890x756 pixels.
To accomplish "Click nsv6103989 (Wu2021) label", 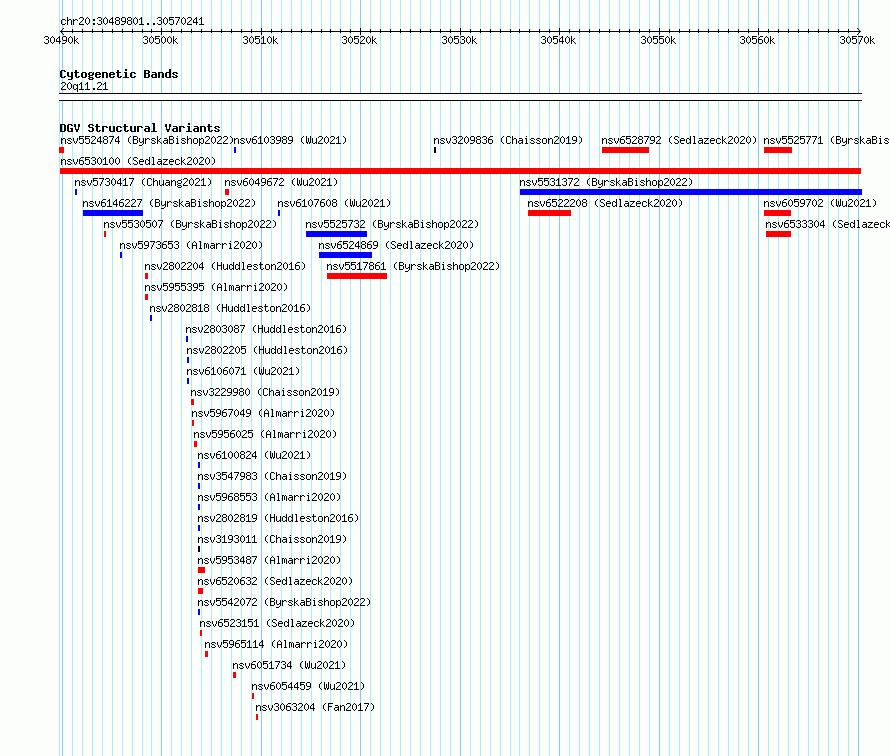I will tap(290, 140).
